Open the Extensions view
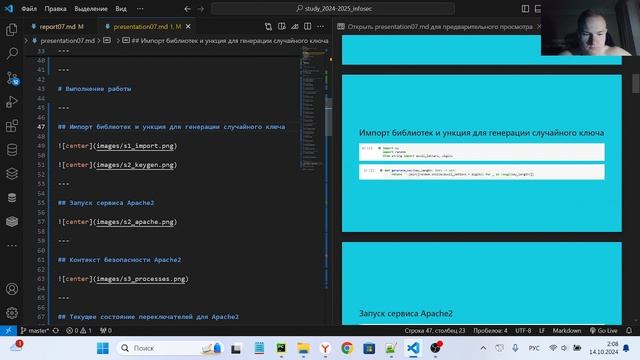640x360 pixels. click(x=12, y=126)
